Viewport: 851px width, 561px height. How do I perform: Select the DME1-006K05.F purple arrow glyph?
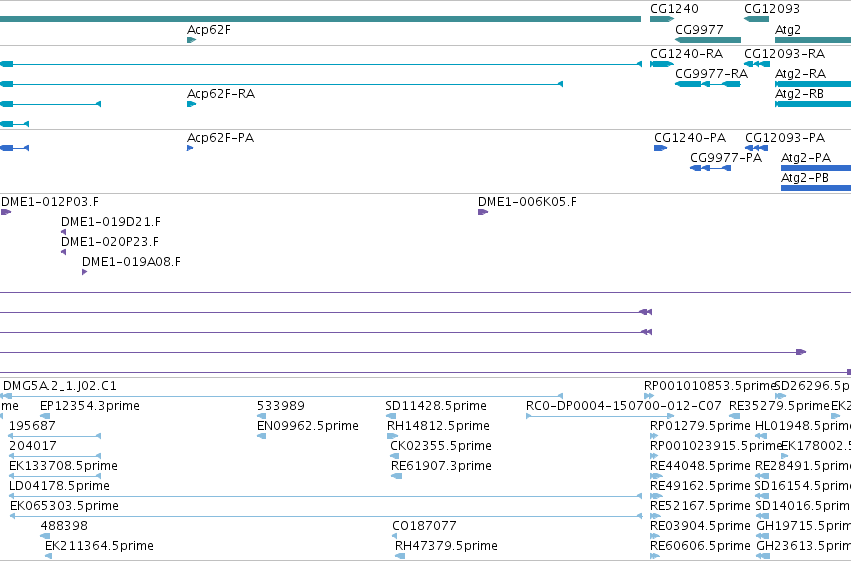[x=483, y=212]
